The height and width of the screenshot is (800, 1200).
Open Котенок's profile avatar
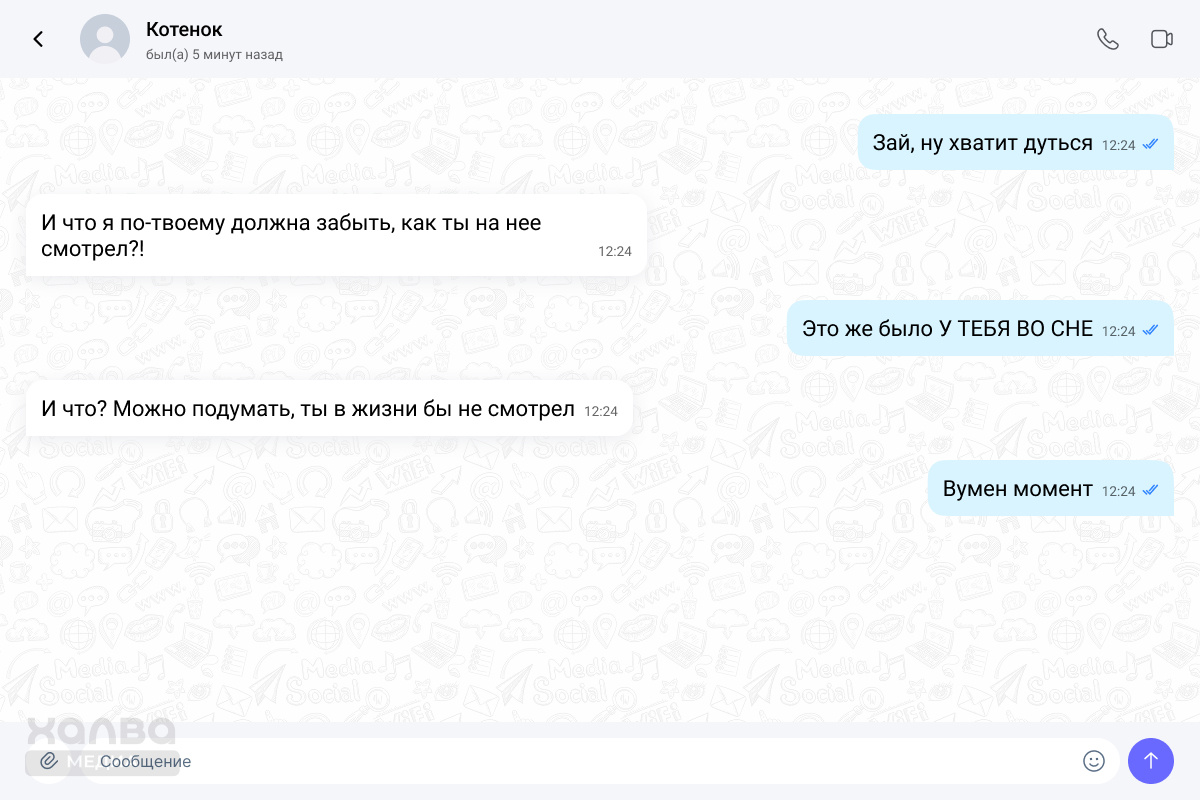pyautogui.click(x=105, y=39)
